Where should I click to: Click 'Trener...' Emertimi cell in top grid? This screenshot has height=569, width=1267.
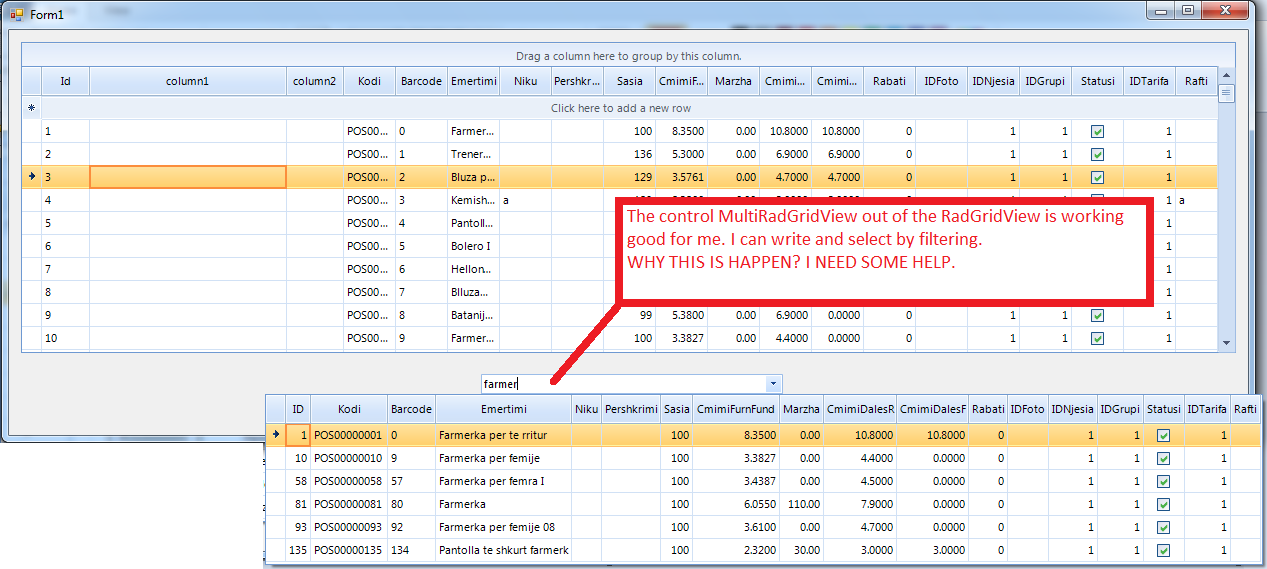[x=473, y=154]
